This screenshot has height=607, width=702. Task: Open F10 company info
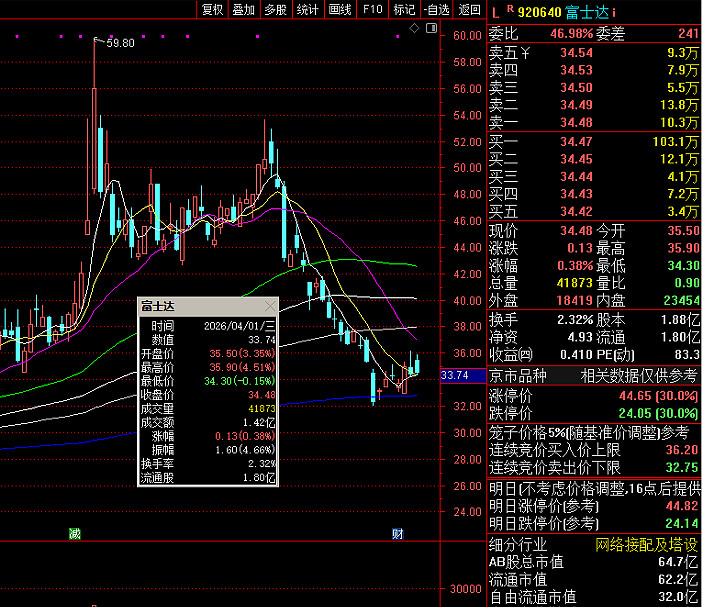[x=372, y=9]
